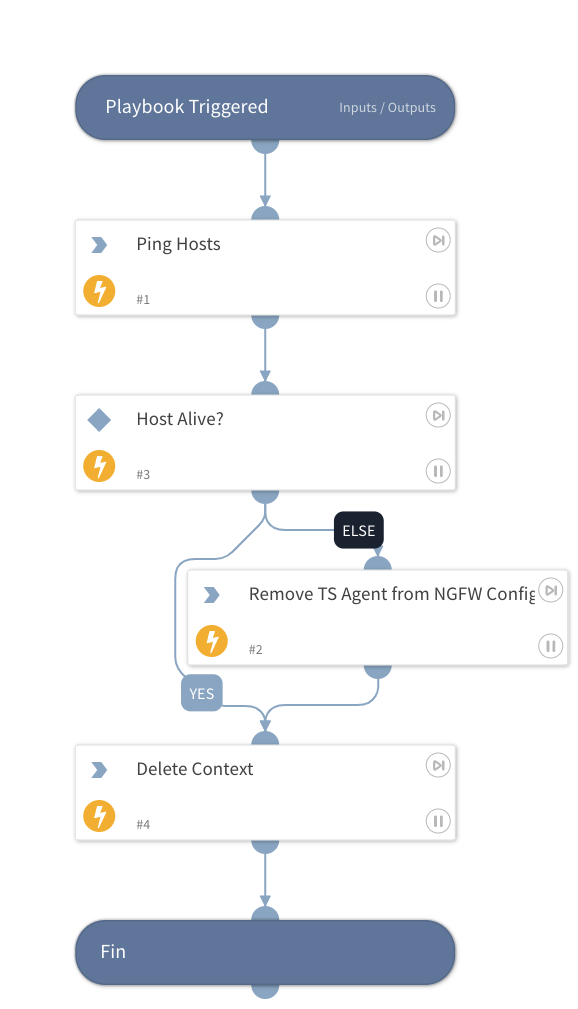This screenshot has height=1009, width=578.
Task: Click the blue arrow icon on Remove TS Agent task
Action: pos(212,594)
